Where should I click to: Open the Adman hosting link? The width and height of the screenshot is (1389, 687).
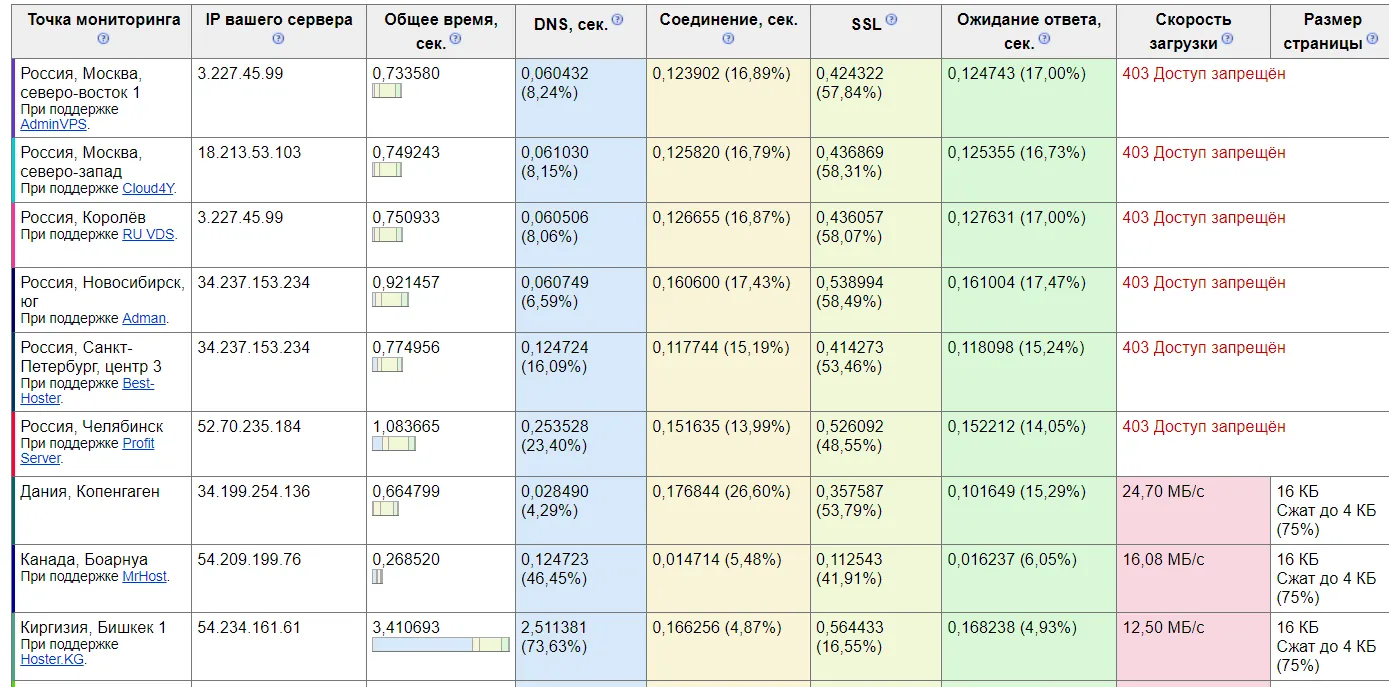click(144, 319)
